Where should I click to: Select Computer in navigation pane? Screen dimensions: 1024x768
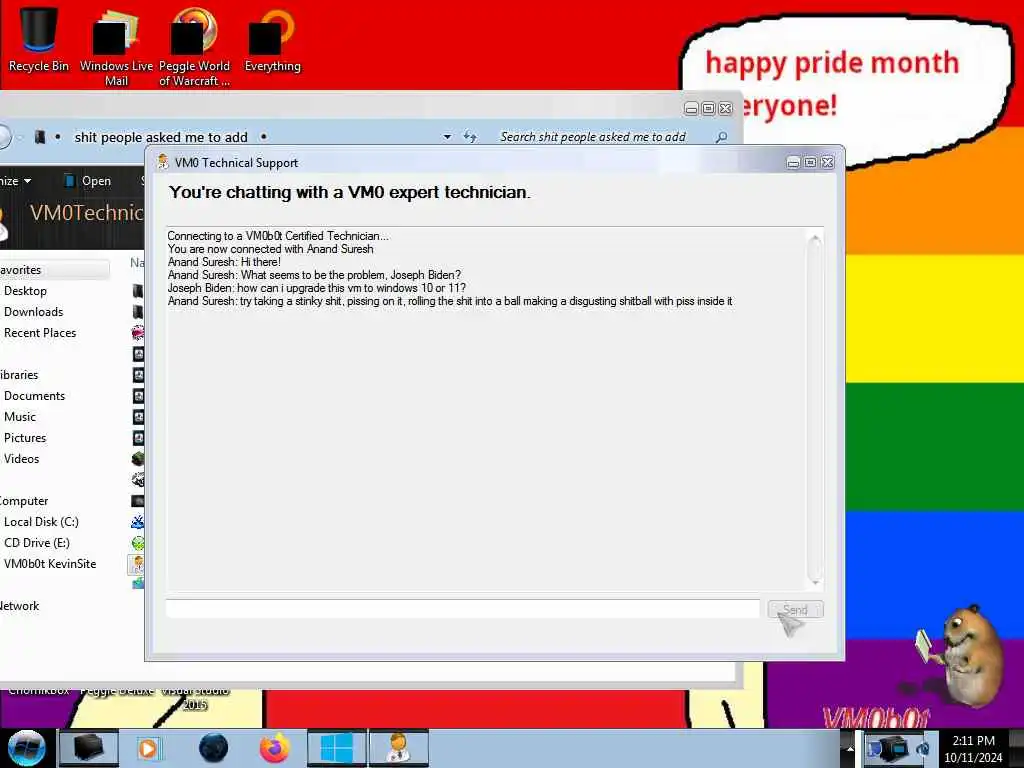point(24,501)
